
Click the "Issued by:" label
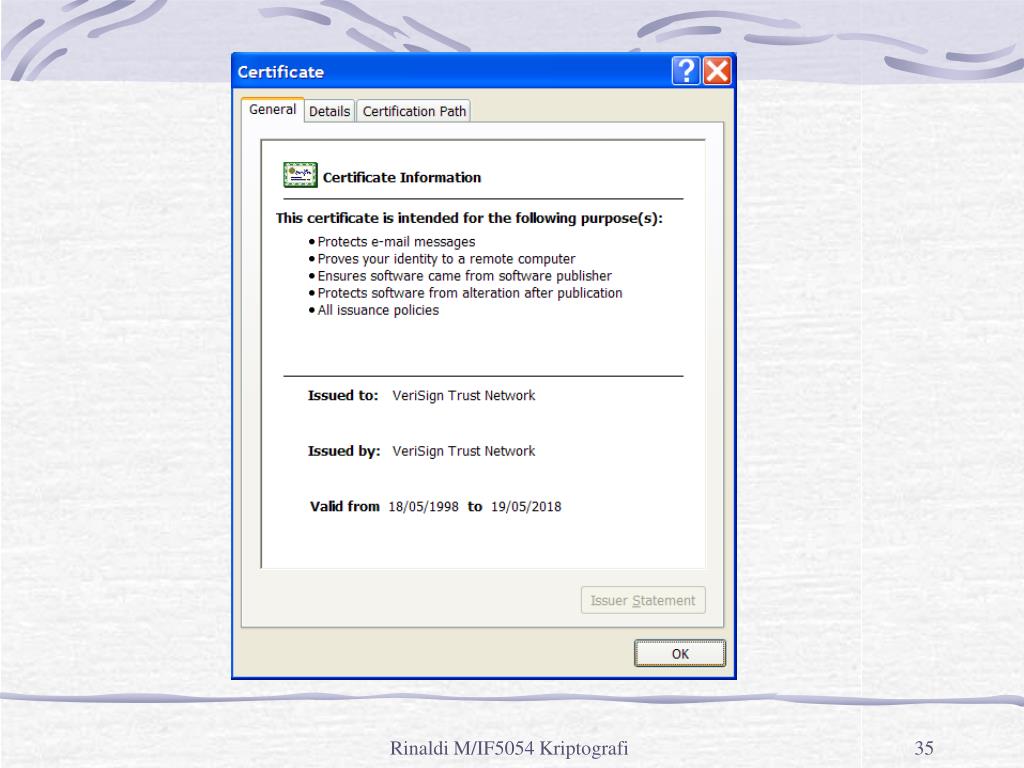344,451
